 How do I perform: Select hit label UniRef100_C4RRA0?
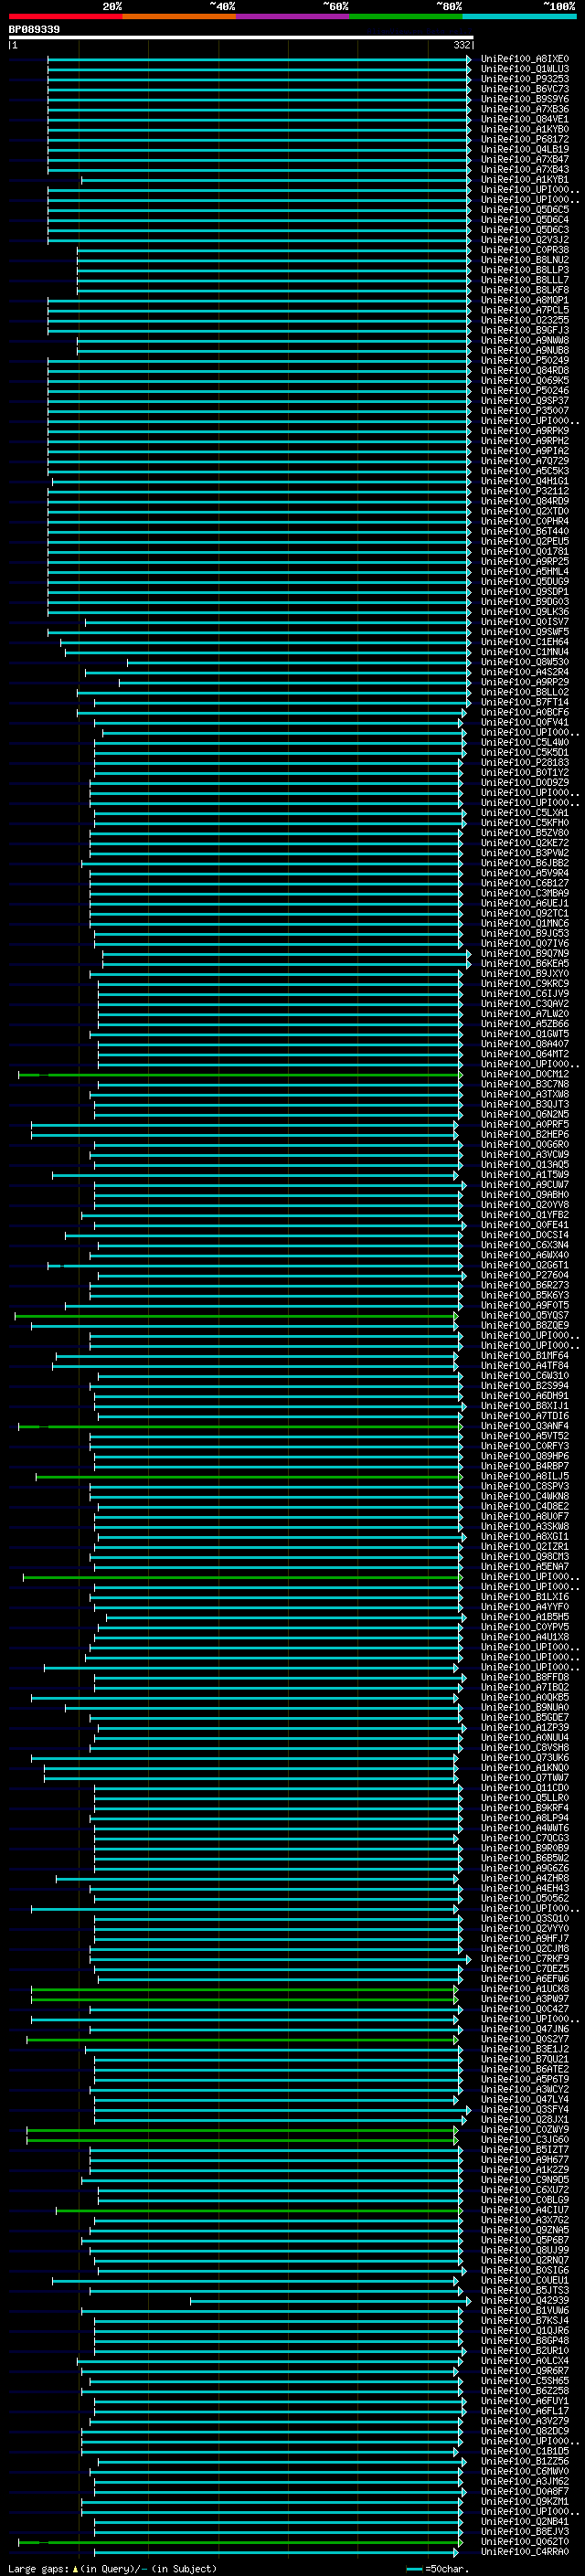click(x=525, y=2552)
